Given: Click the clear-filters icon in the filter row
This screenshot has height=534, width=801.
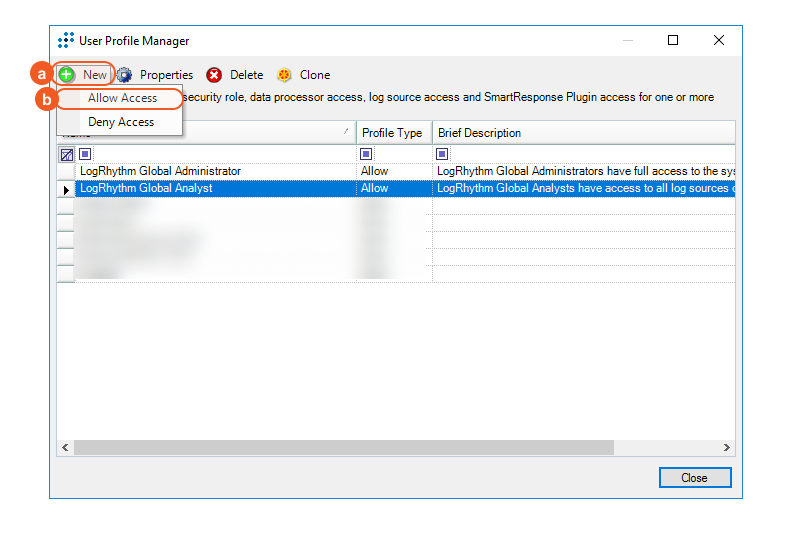Looking at the screenshot, I should pyautogui.click(x=66, y=155).
